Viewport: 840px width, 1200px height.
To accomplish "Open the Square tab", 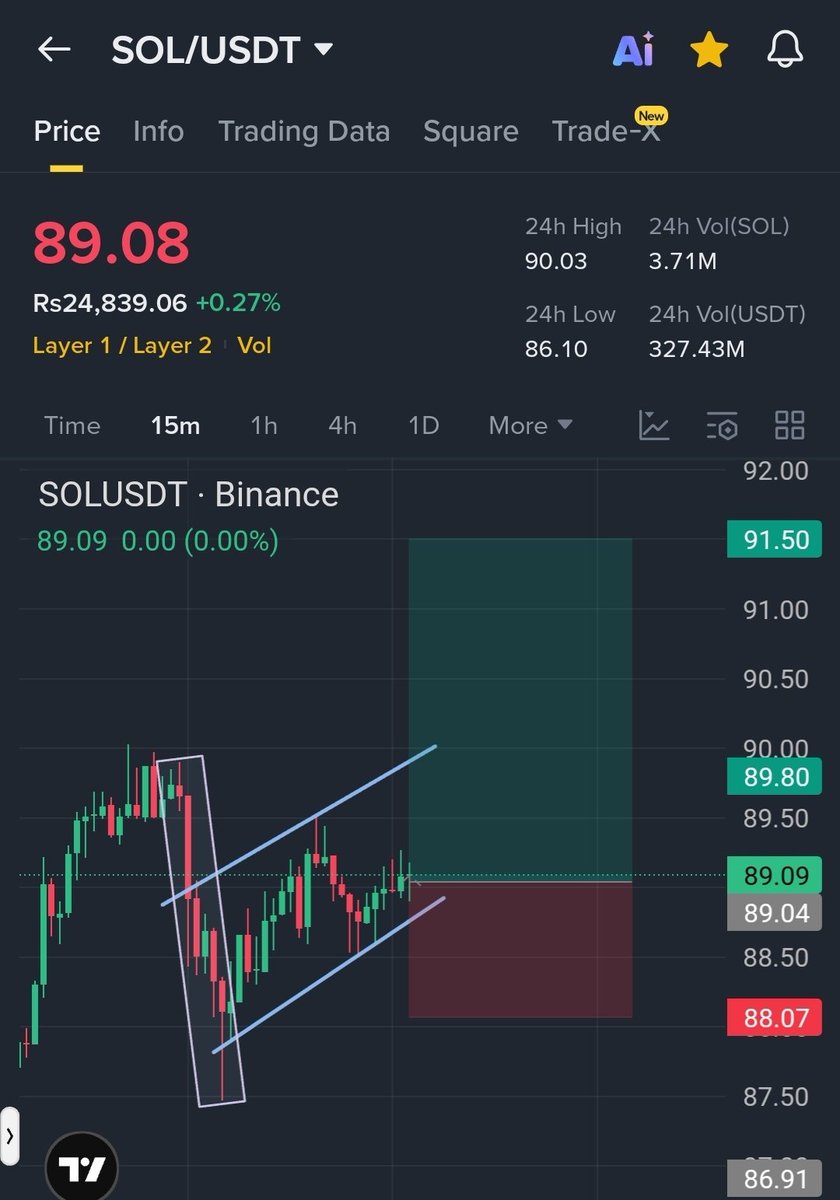I will 471,131.
